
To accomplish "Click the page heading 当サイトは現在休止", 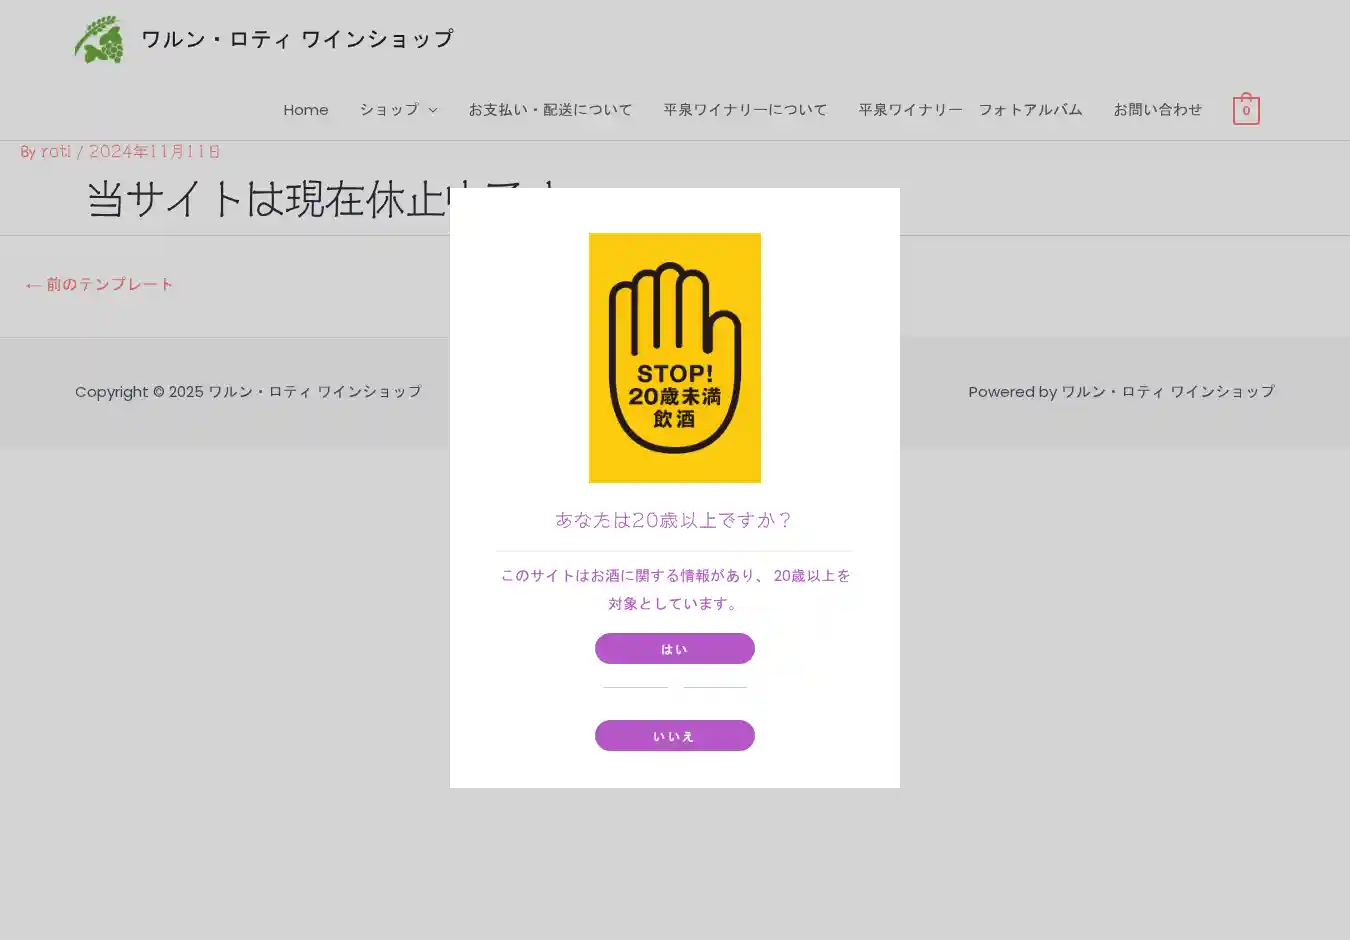I will pyautogui.click(x=266, y=199).
